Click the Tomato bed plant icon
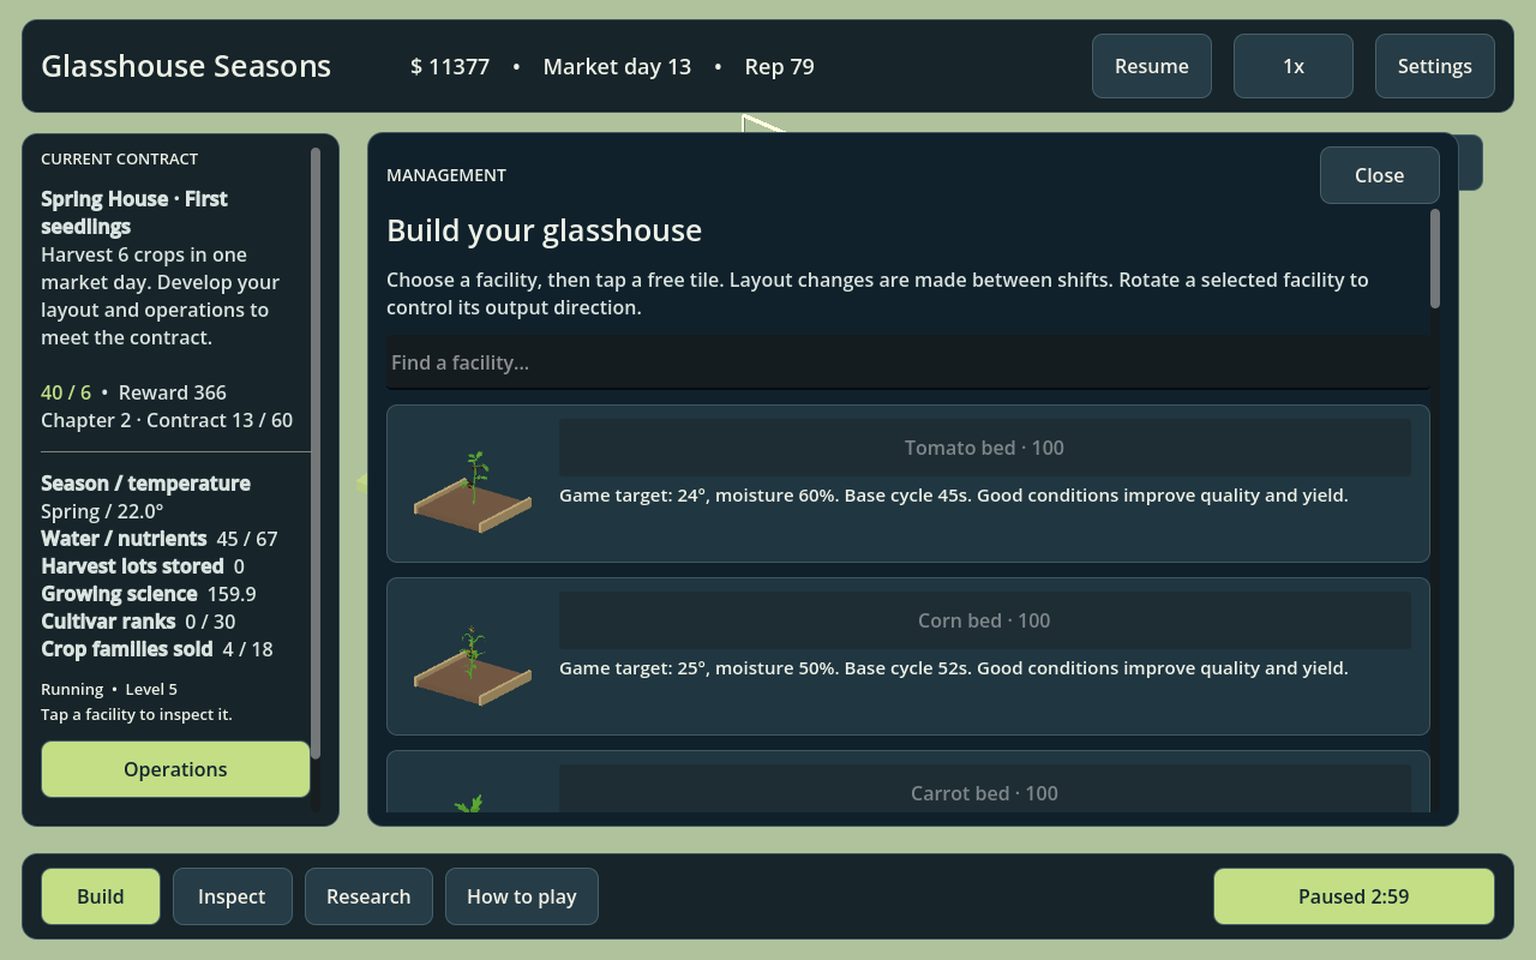Image resolution: width=1536 pixels, height=960 pixels. 472,491
